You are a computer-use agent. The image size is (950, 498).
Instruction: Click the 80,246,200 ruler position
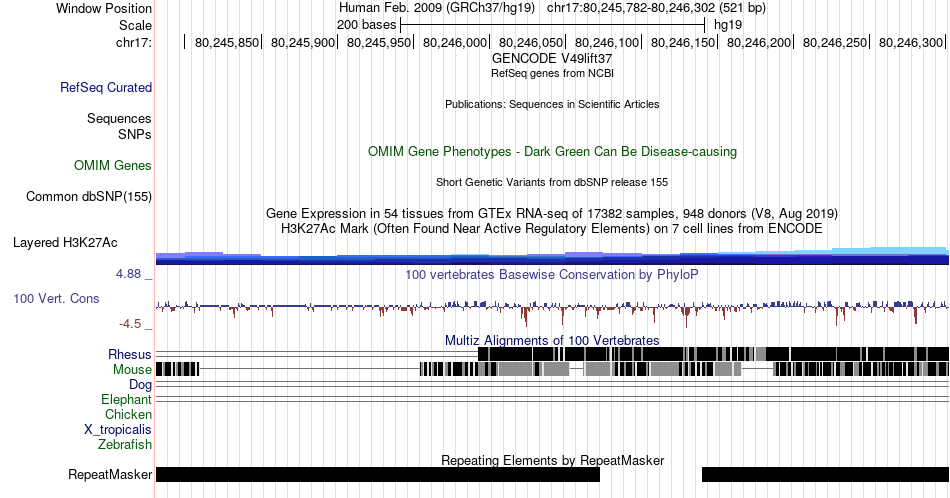pyautogui.click(x=759, y=42)
